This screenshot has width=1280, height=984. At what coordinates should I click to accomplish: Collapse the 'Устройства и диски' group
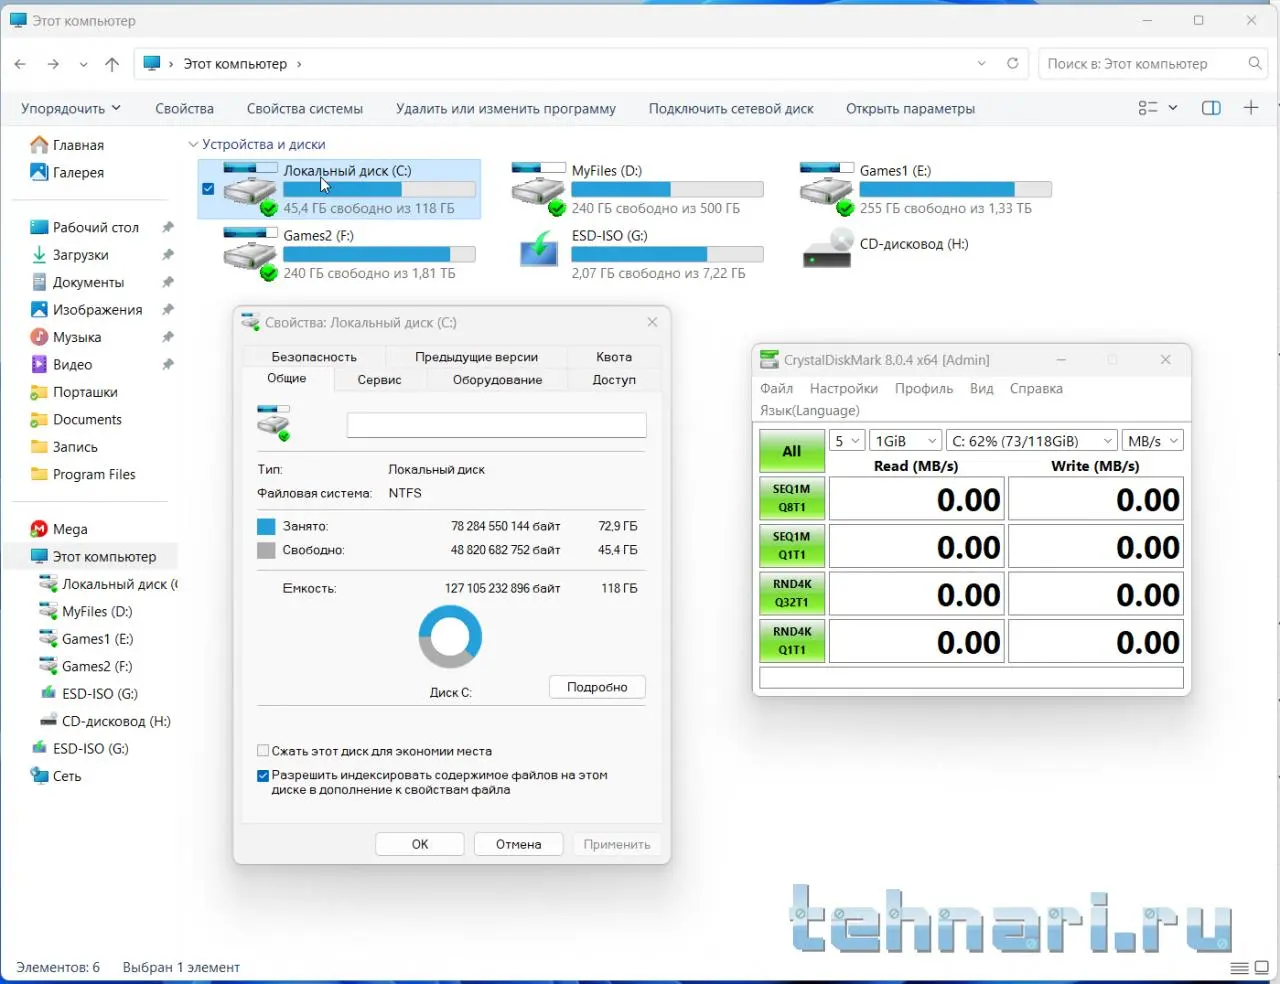(193, 144)
